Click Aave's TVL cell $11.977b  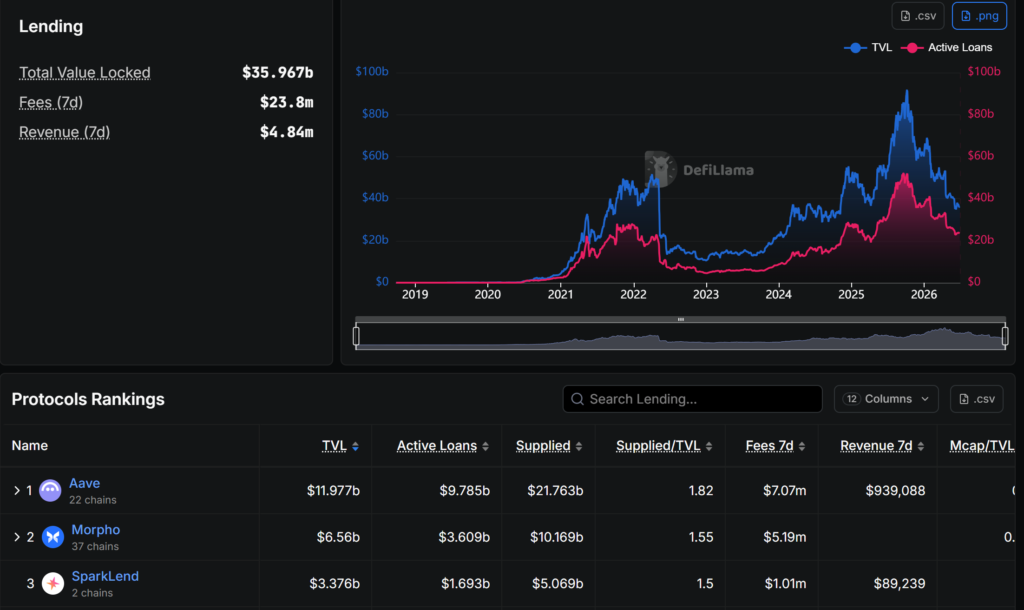[333, 490]
